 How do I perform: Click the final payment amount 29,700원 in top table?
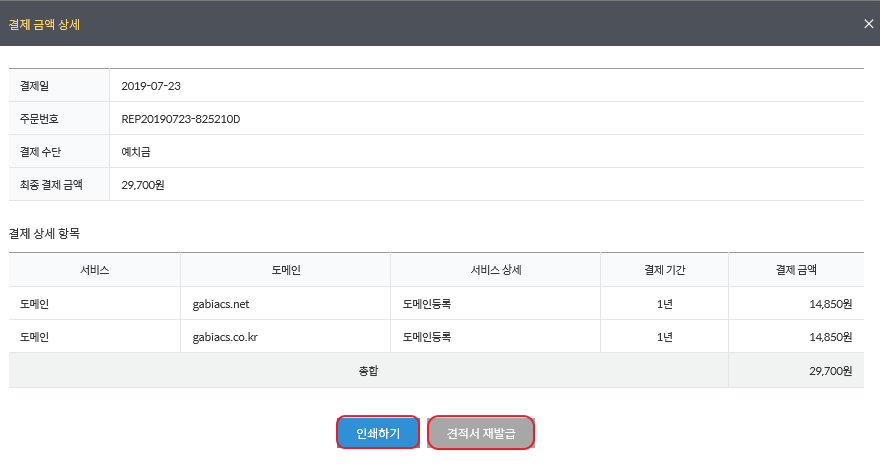143,185
